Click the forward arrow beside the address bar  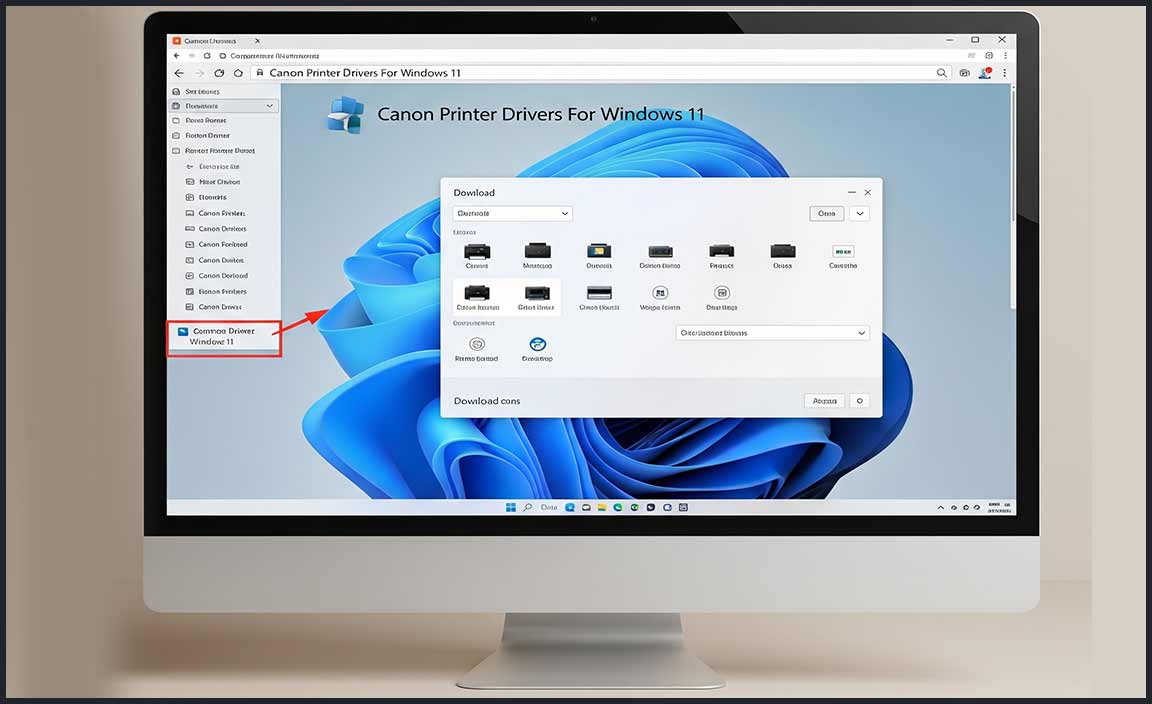199,73
